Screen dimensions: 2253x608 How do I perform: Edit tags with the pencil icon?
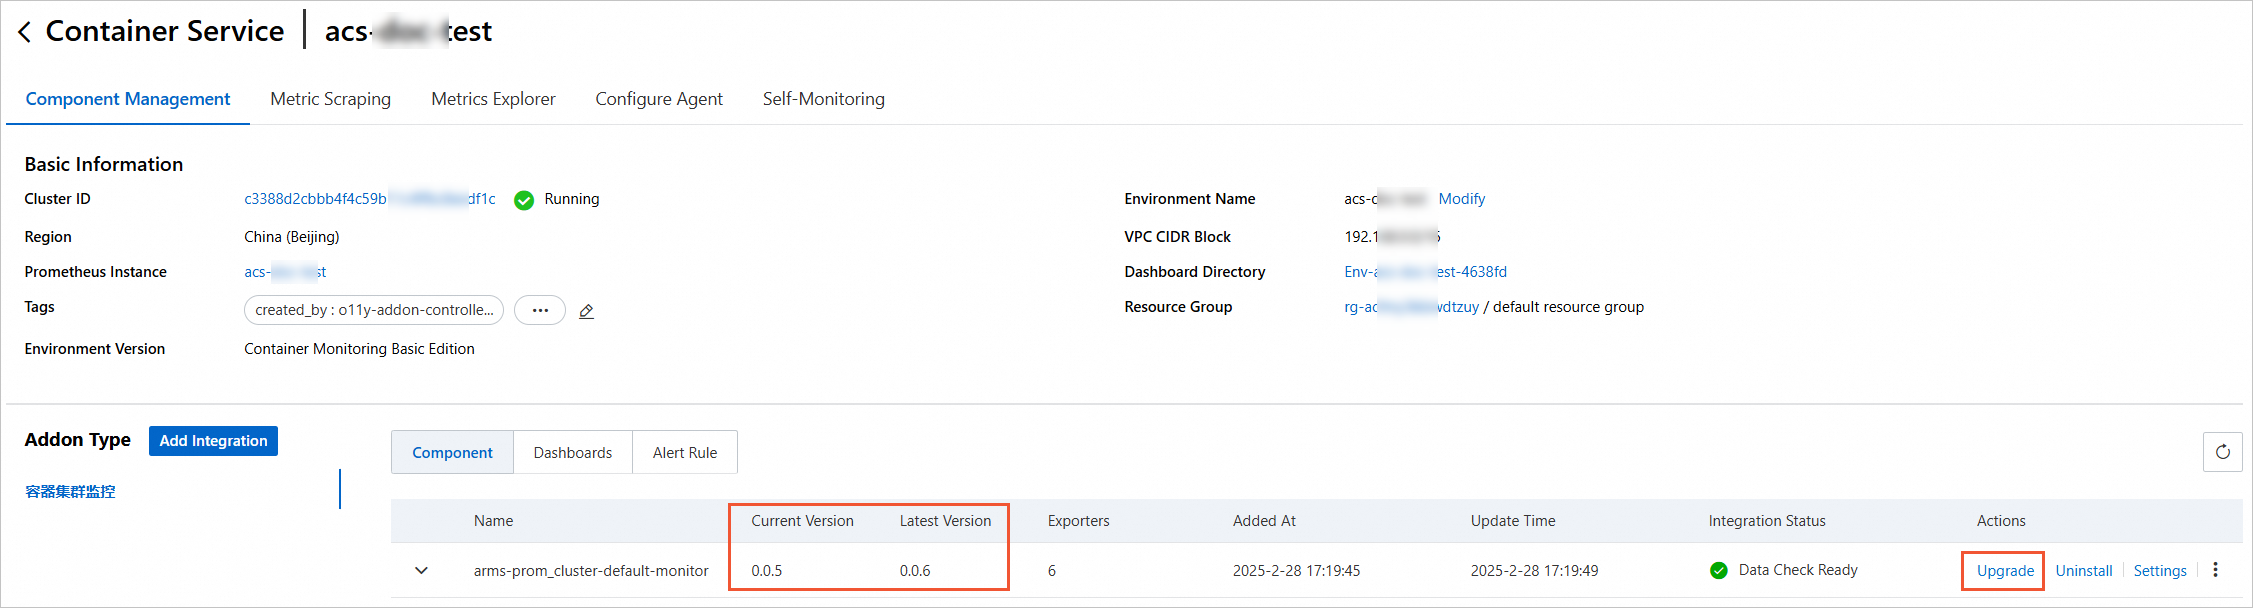[x=587, y=311]
